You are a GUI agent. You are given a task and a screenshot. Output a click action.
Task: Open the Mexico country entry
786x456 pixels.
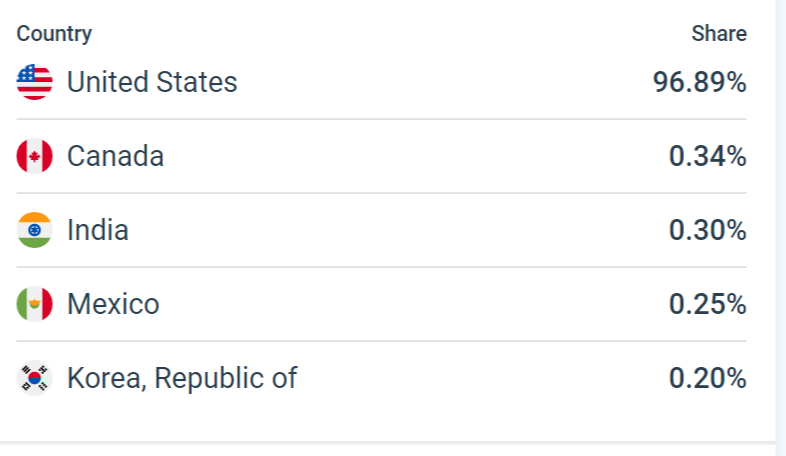click(x=113, y=304)
